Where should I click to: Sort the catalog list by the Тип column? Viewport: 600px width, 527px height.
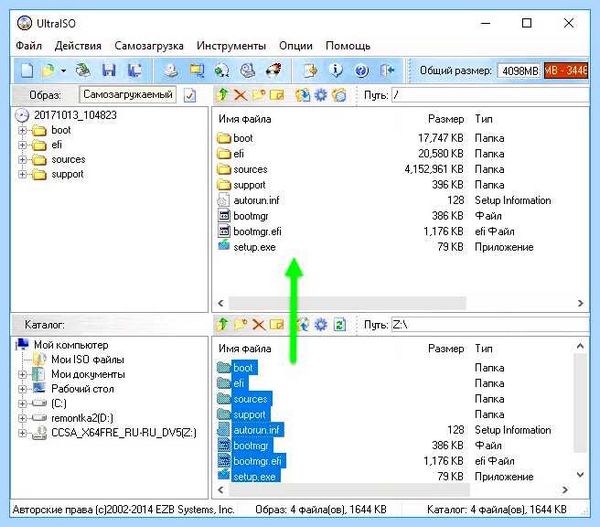tap(484, 349)
